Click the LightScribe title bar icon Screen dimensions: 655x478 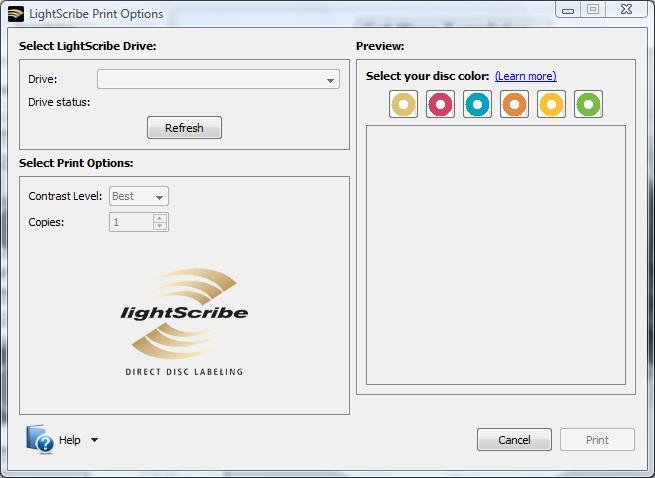pyautogui.click(x=16, y=14)
